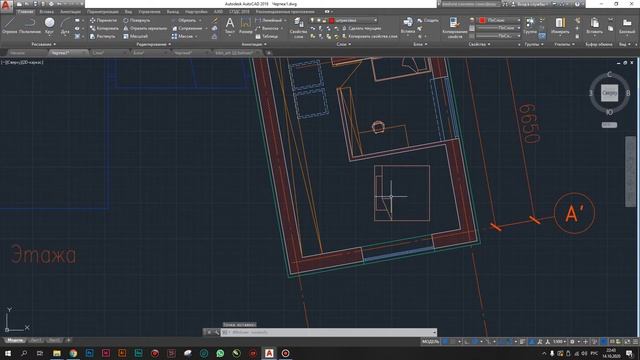
Task: Click the Перенести (Move) tool
Action: coord(103,20)
